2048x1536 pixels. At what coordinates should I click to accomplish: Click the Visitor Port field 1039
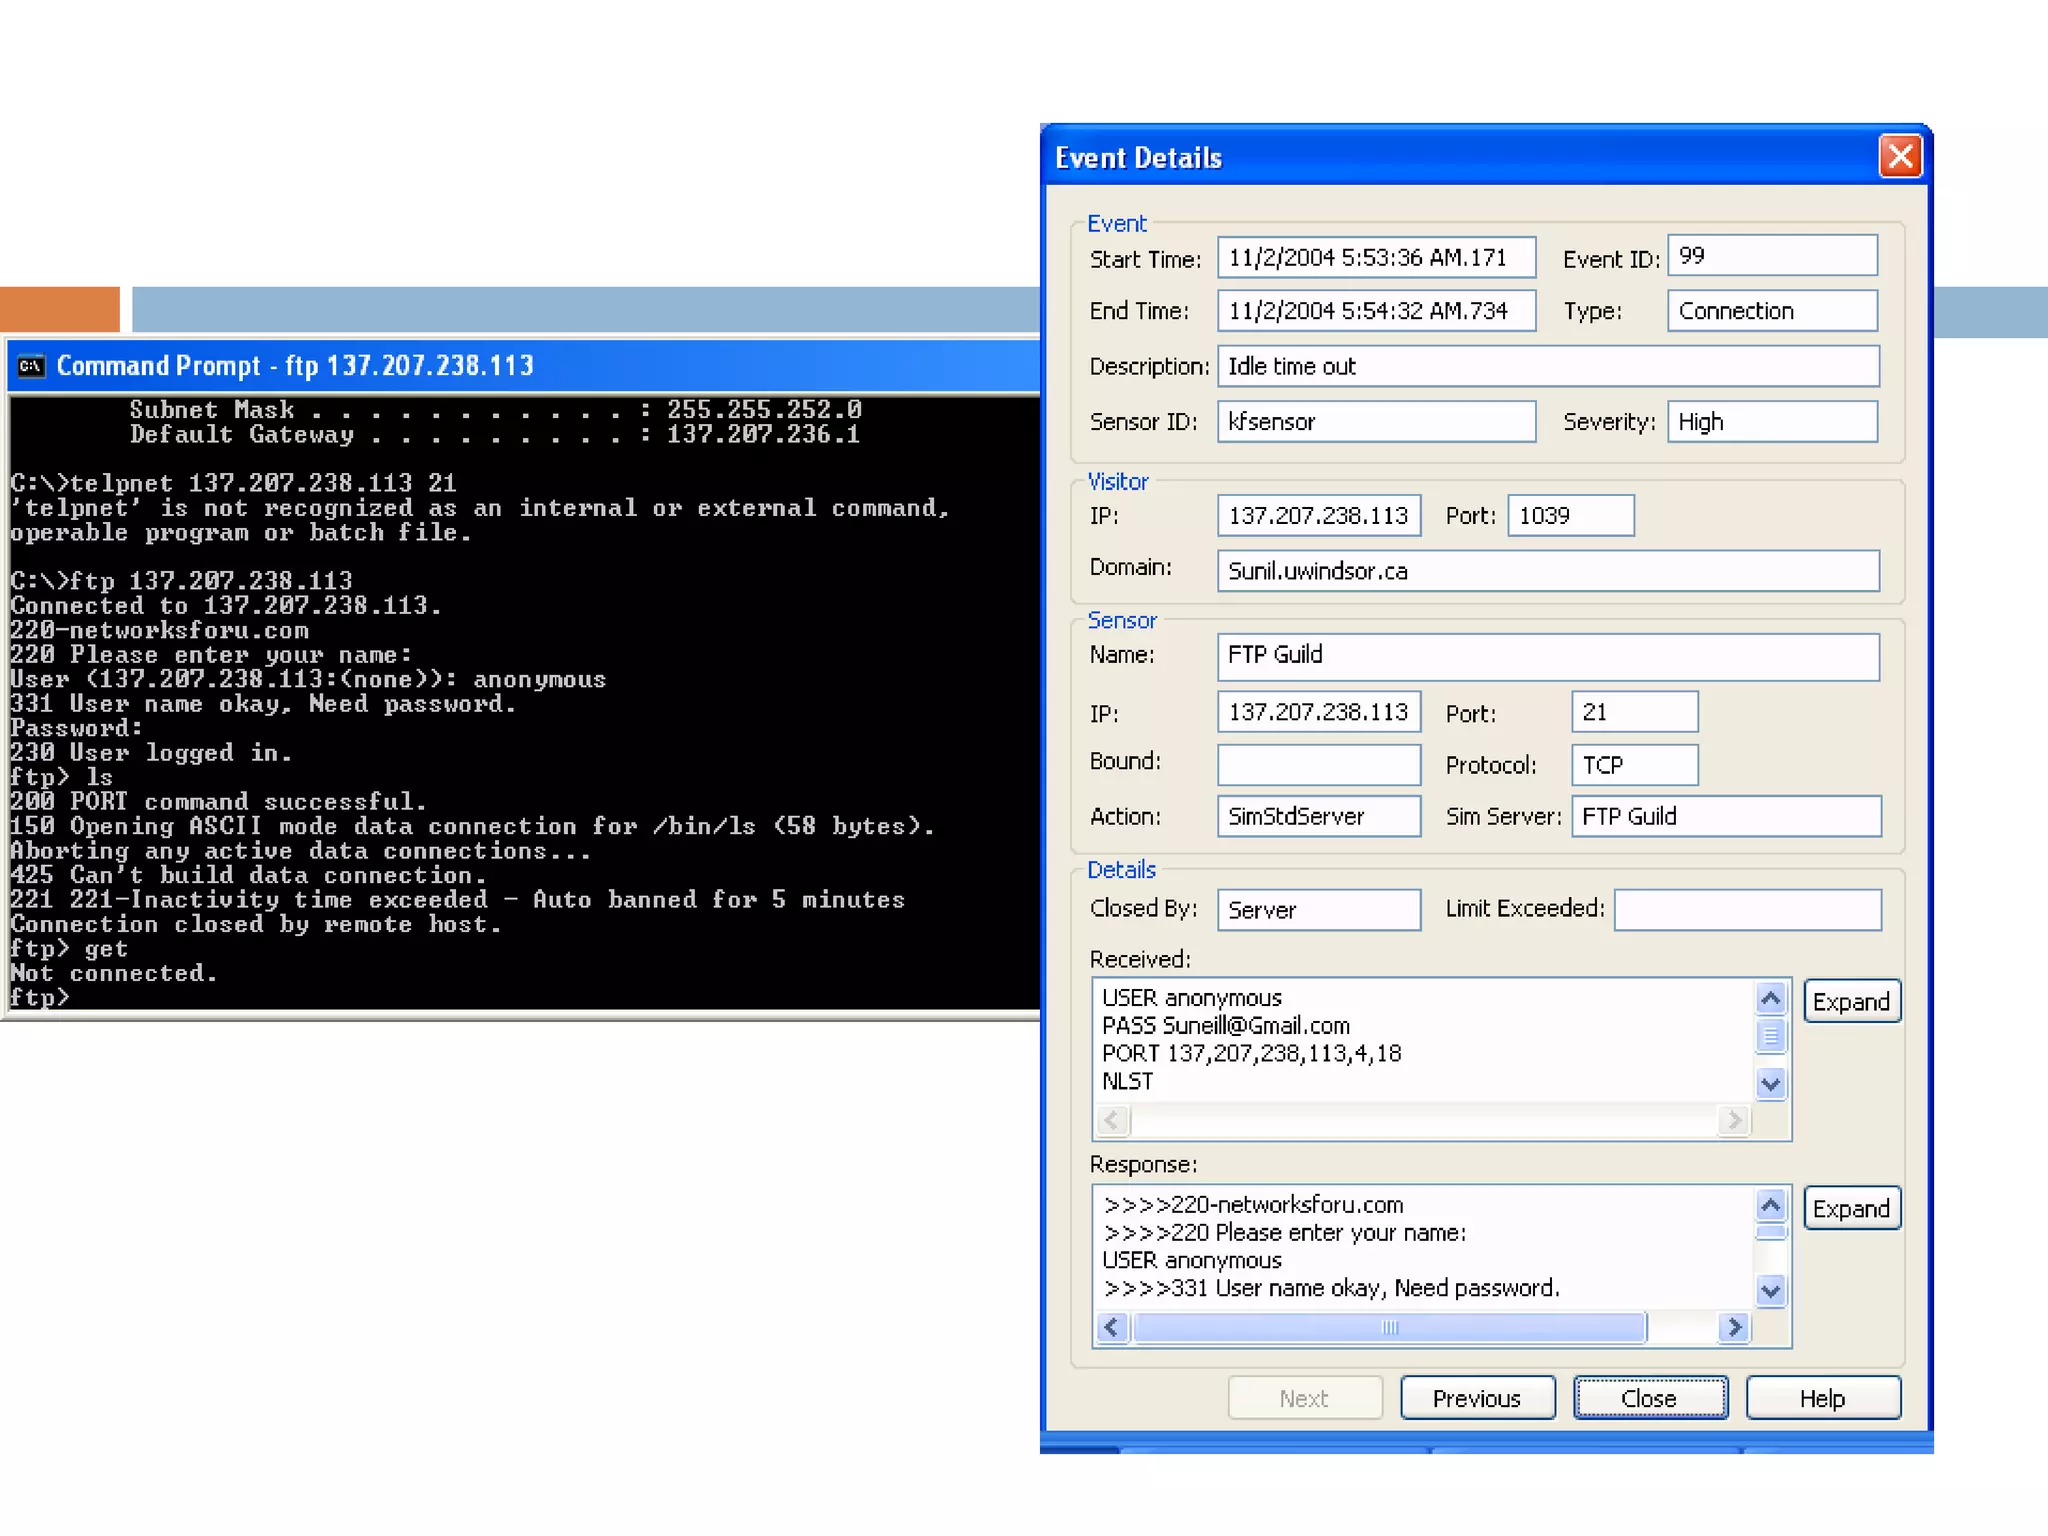[1571, 515]
